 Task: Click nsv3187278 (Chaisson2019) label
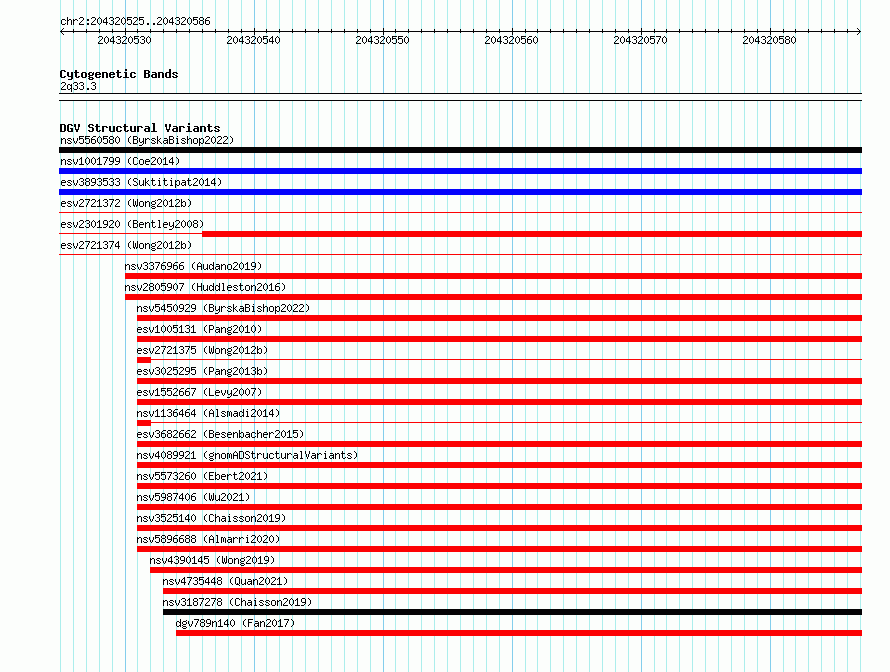tap(237, 602)
